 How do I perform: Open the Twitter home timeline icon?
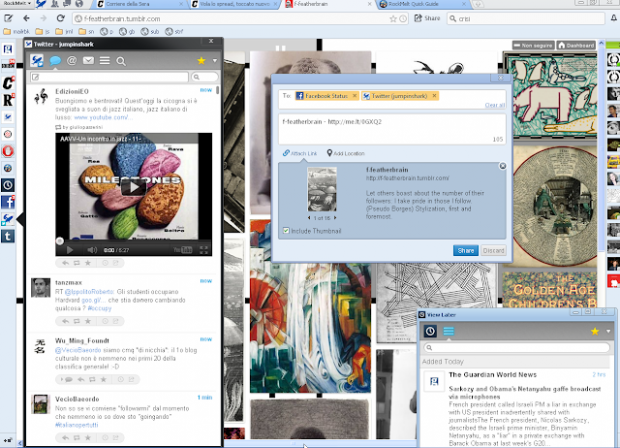[x=55, y=60]
